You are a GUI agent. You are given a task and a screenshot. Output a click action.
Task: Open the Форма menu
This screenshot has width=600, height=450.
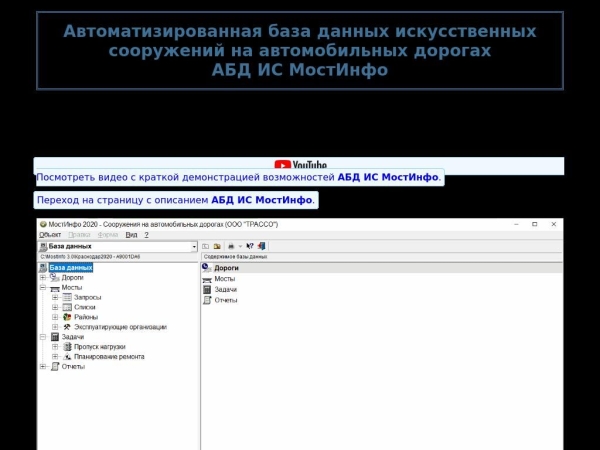pos(108,235)
